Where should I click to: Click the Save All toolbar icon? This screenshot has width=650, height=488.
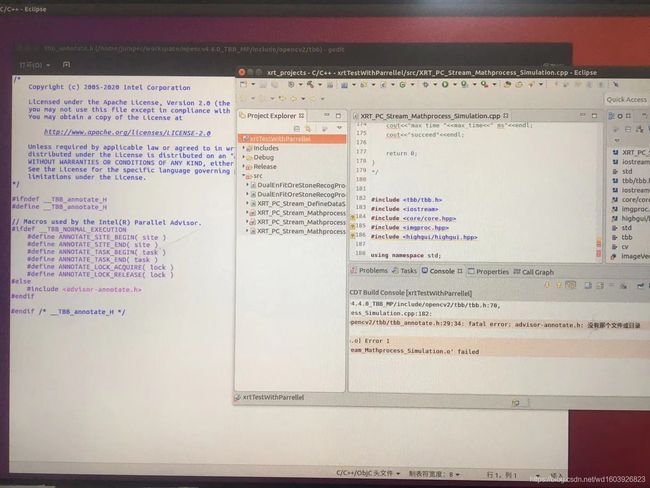coord(274,85)
